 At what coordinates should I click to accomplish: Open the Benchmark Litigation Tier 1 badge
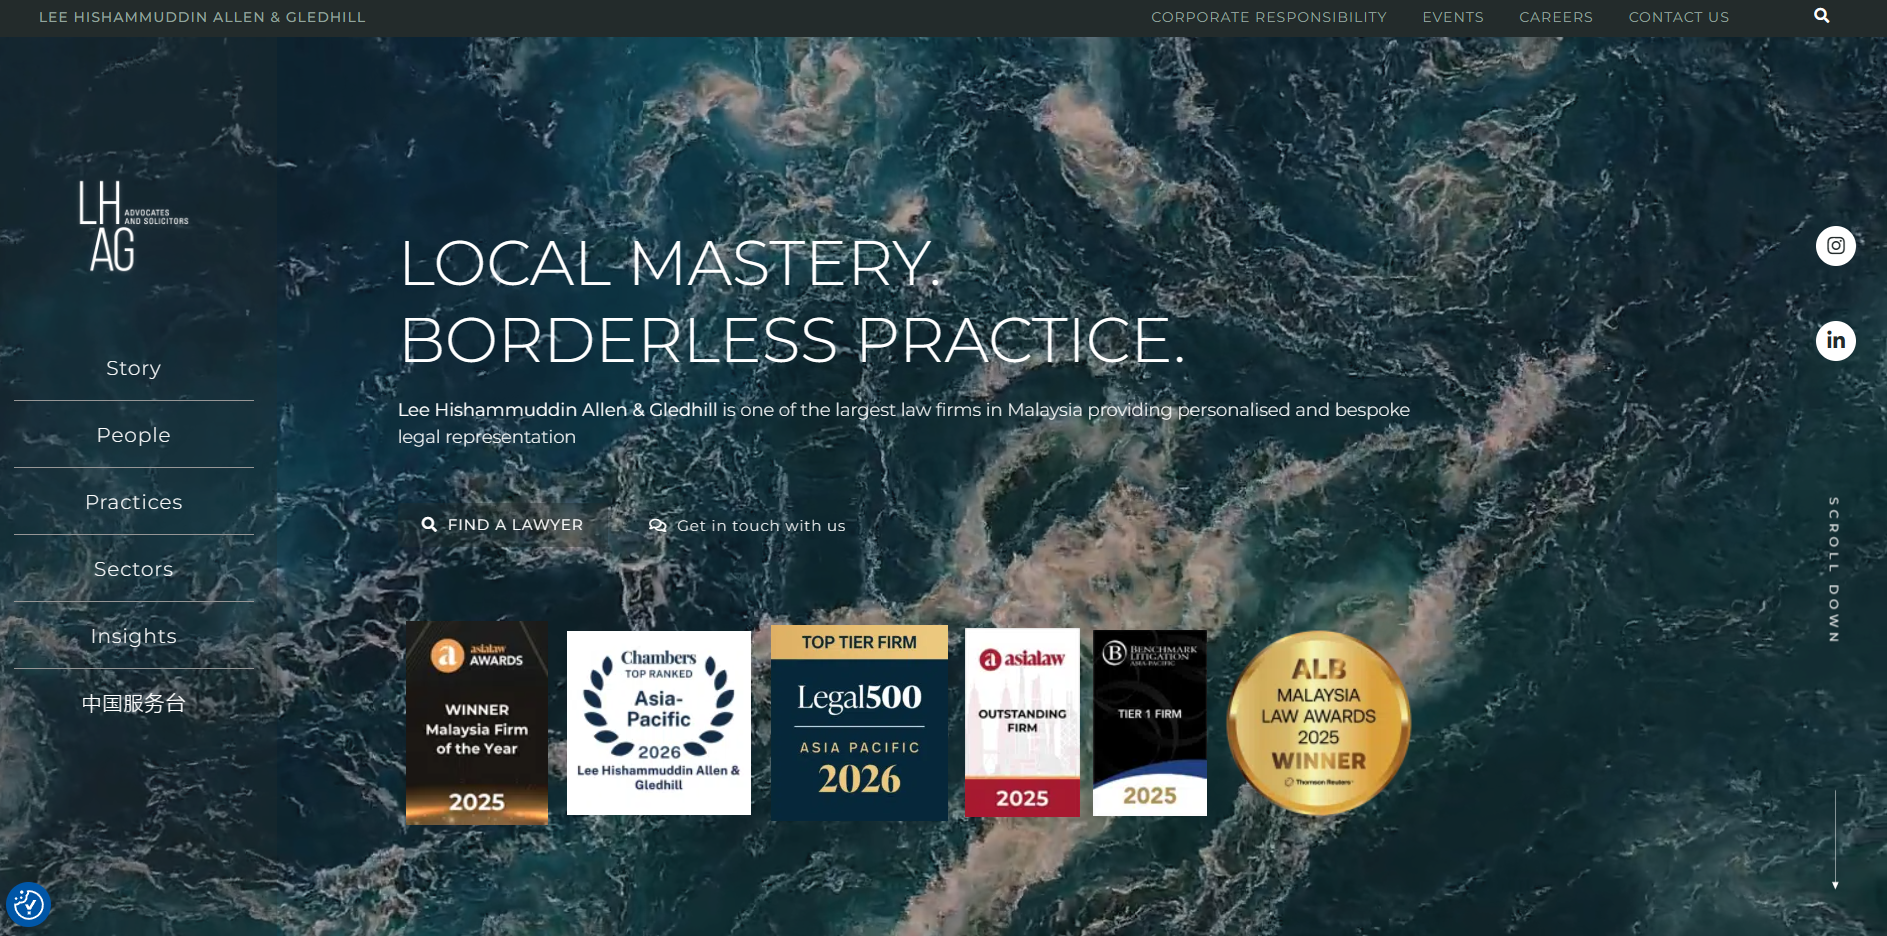pyautogui.click(x=1150, y=723)
